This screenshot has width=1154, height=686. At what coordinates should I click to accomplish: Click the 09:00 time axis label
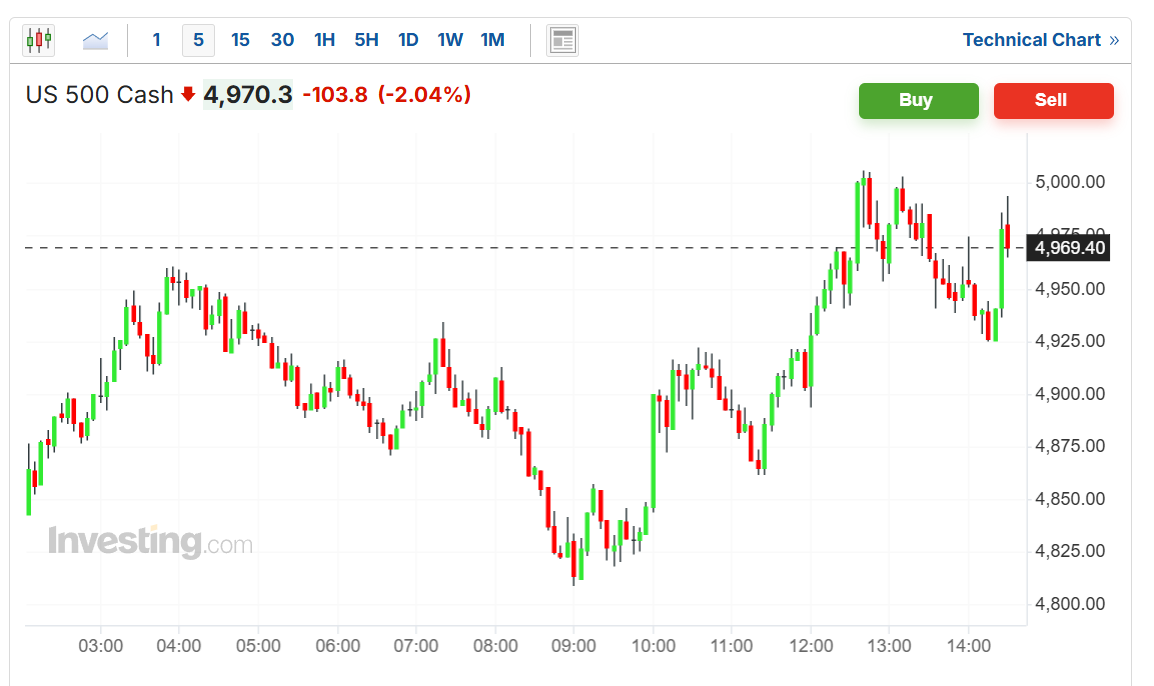pos(573,646)
